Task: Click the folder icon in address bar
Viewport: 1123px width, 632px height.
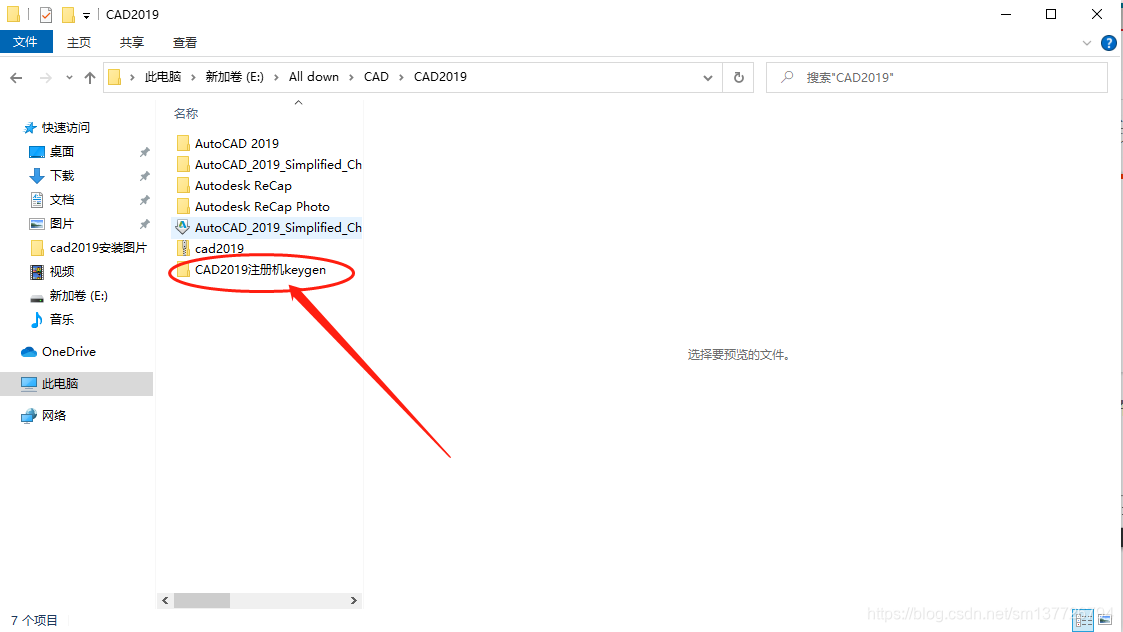Action: pos(115,77)
